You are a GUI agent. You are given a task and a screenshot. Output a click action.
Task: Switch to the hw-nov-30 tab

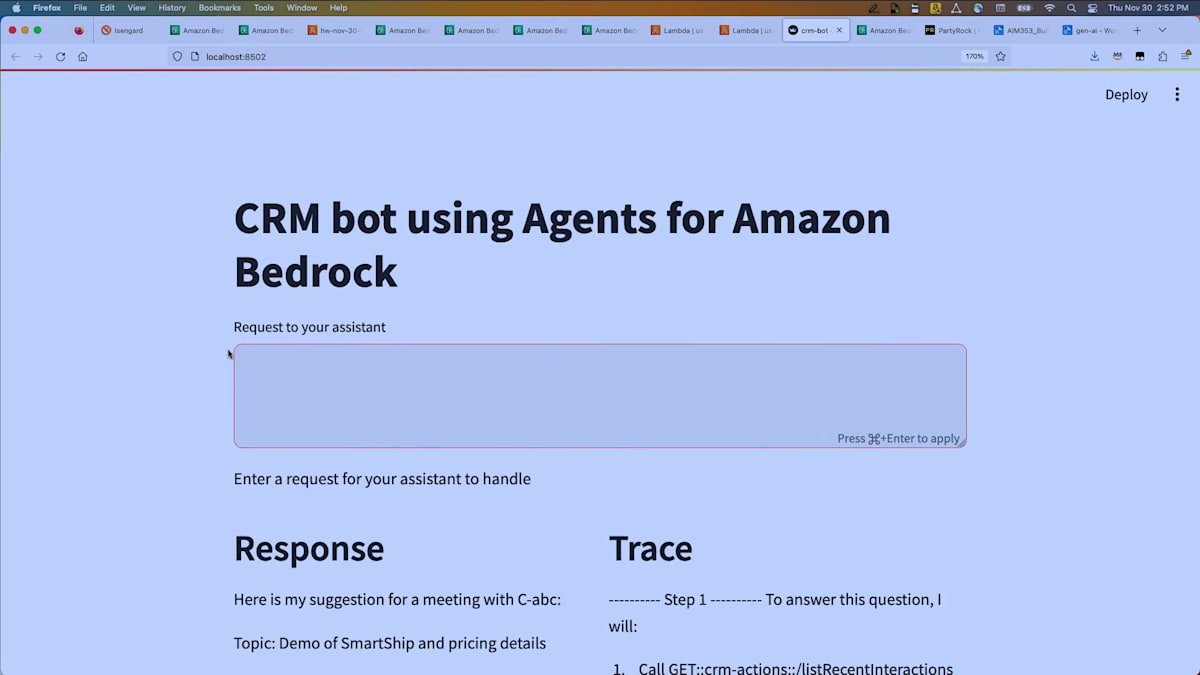[x=334, y=30]
